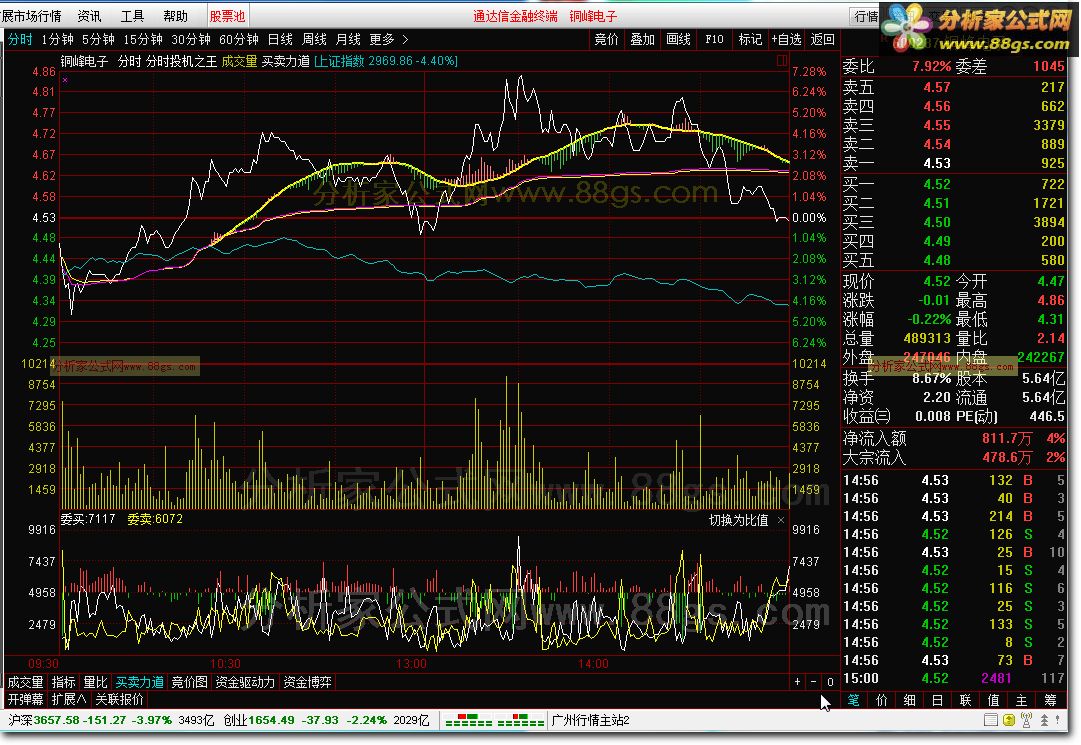Select the 资金驱动力 indicator tab
Viewport: 1081px width, 745px height.
[x=245, y=682]
